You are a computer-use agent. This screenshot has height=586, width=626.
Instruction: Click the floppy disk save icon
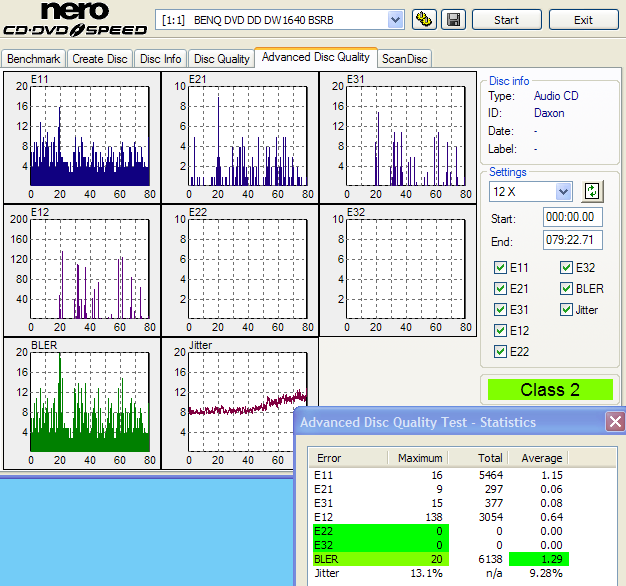[453, 20]
